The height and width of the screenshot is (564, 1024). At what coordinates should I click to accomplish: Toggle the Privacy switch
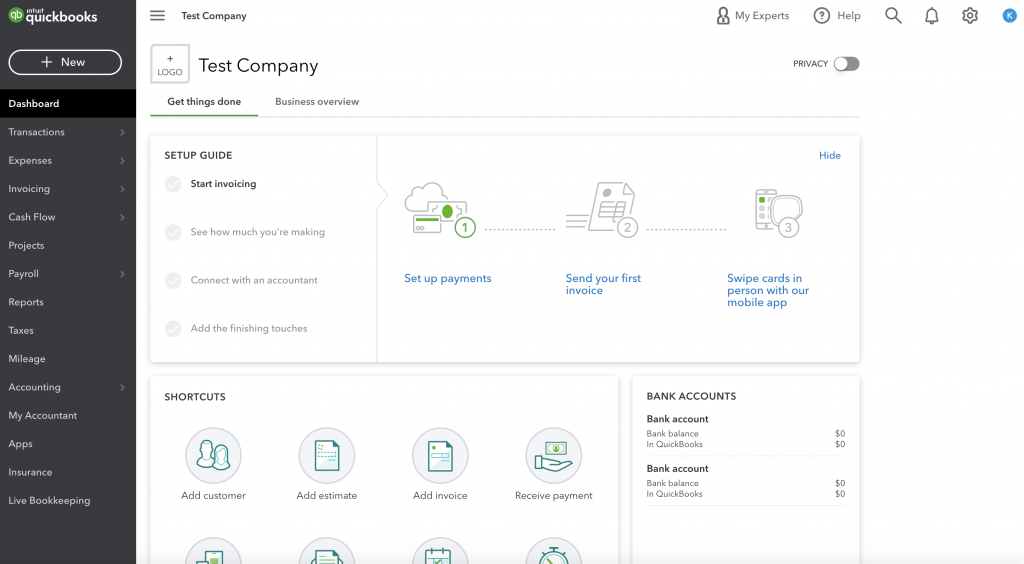[846, 64]
